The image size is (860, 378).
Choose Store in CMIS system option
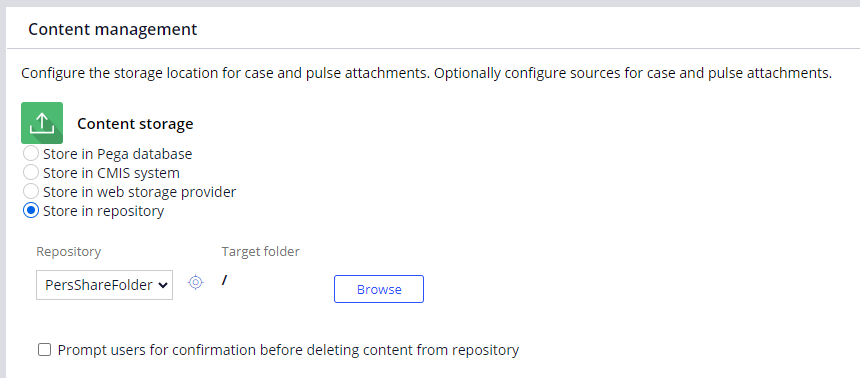31,173
